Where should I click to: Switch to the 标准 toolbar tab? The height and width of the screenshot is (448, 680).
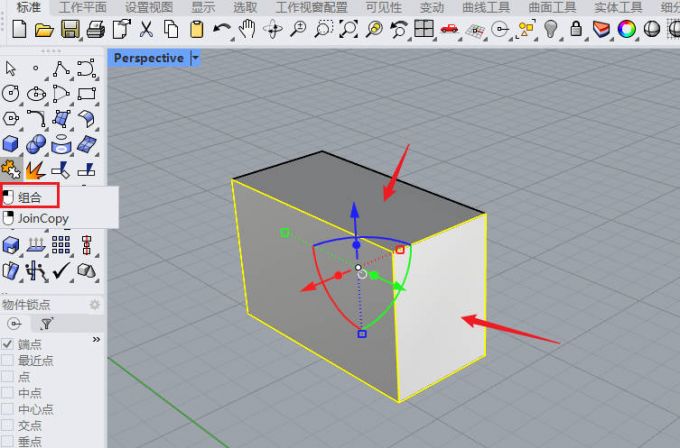tap(29, 7)
